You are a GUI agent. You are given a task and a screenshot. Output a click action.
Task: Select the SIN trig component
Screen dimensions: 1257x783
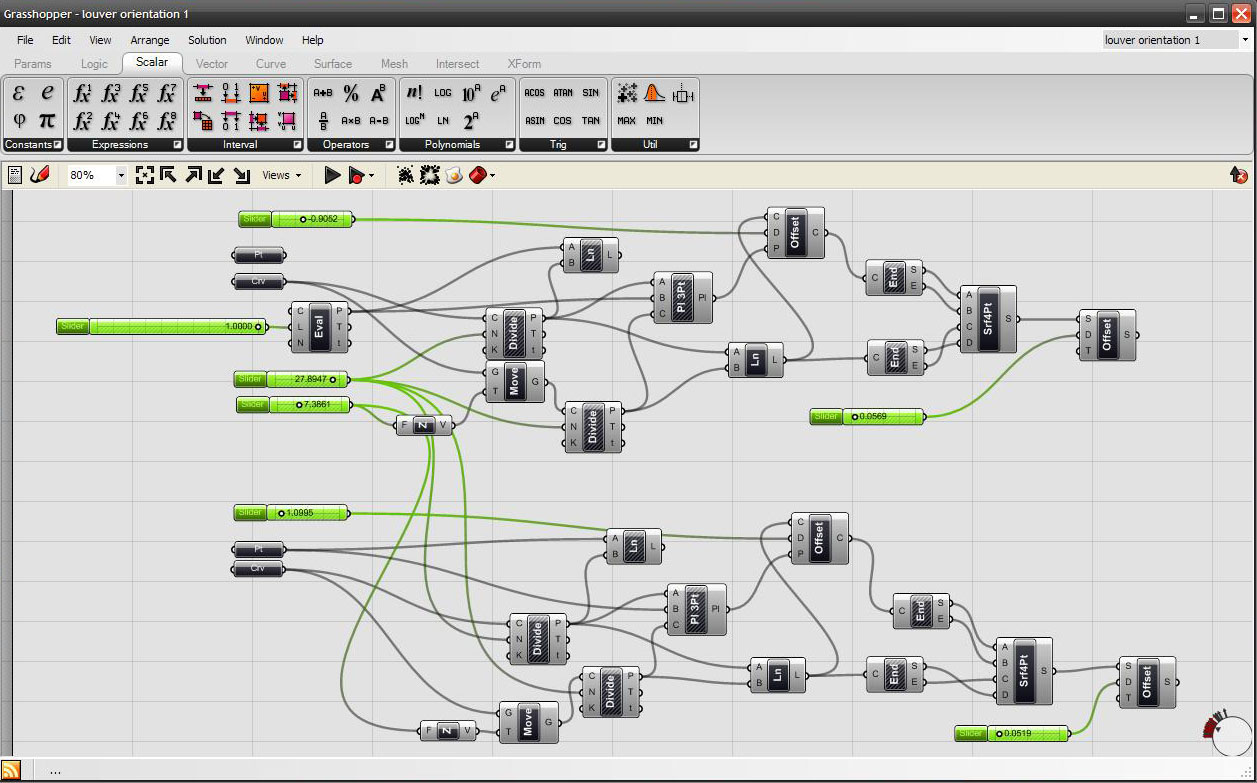591,93
